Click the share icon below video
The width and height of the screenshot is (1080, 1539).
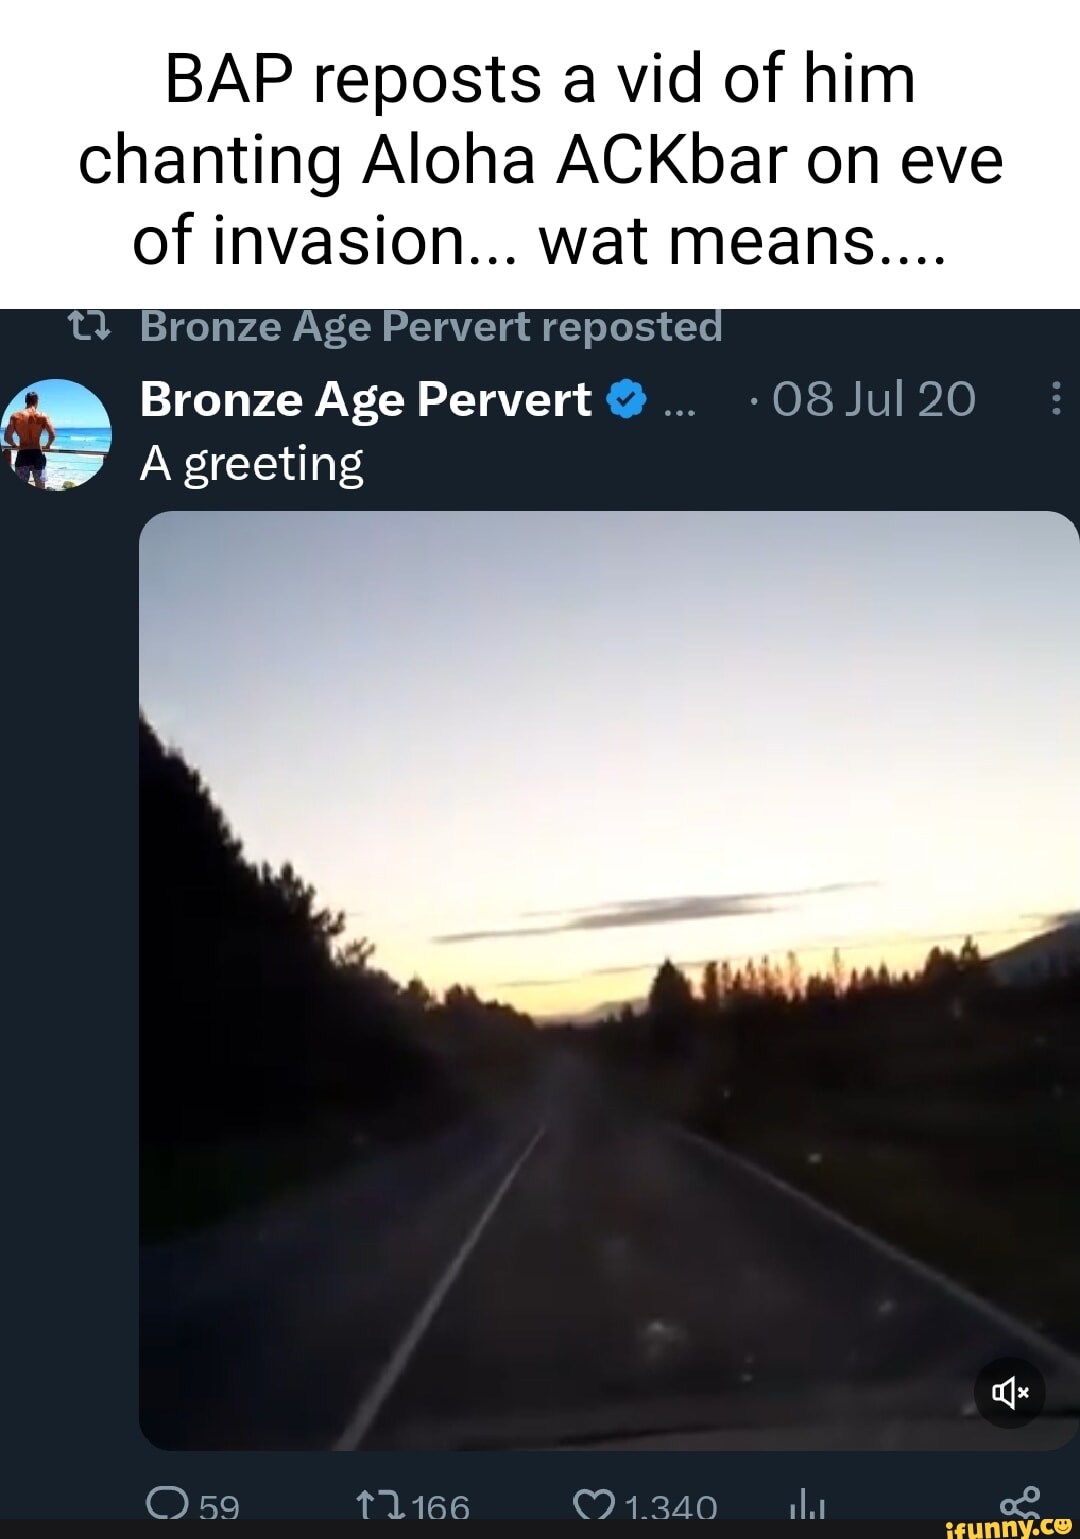(x=1021, y=1502)
